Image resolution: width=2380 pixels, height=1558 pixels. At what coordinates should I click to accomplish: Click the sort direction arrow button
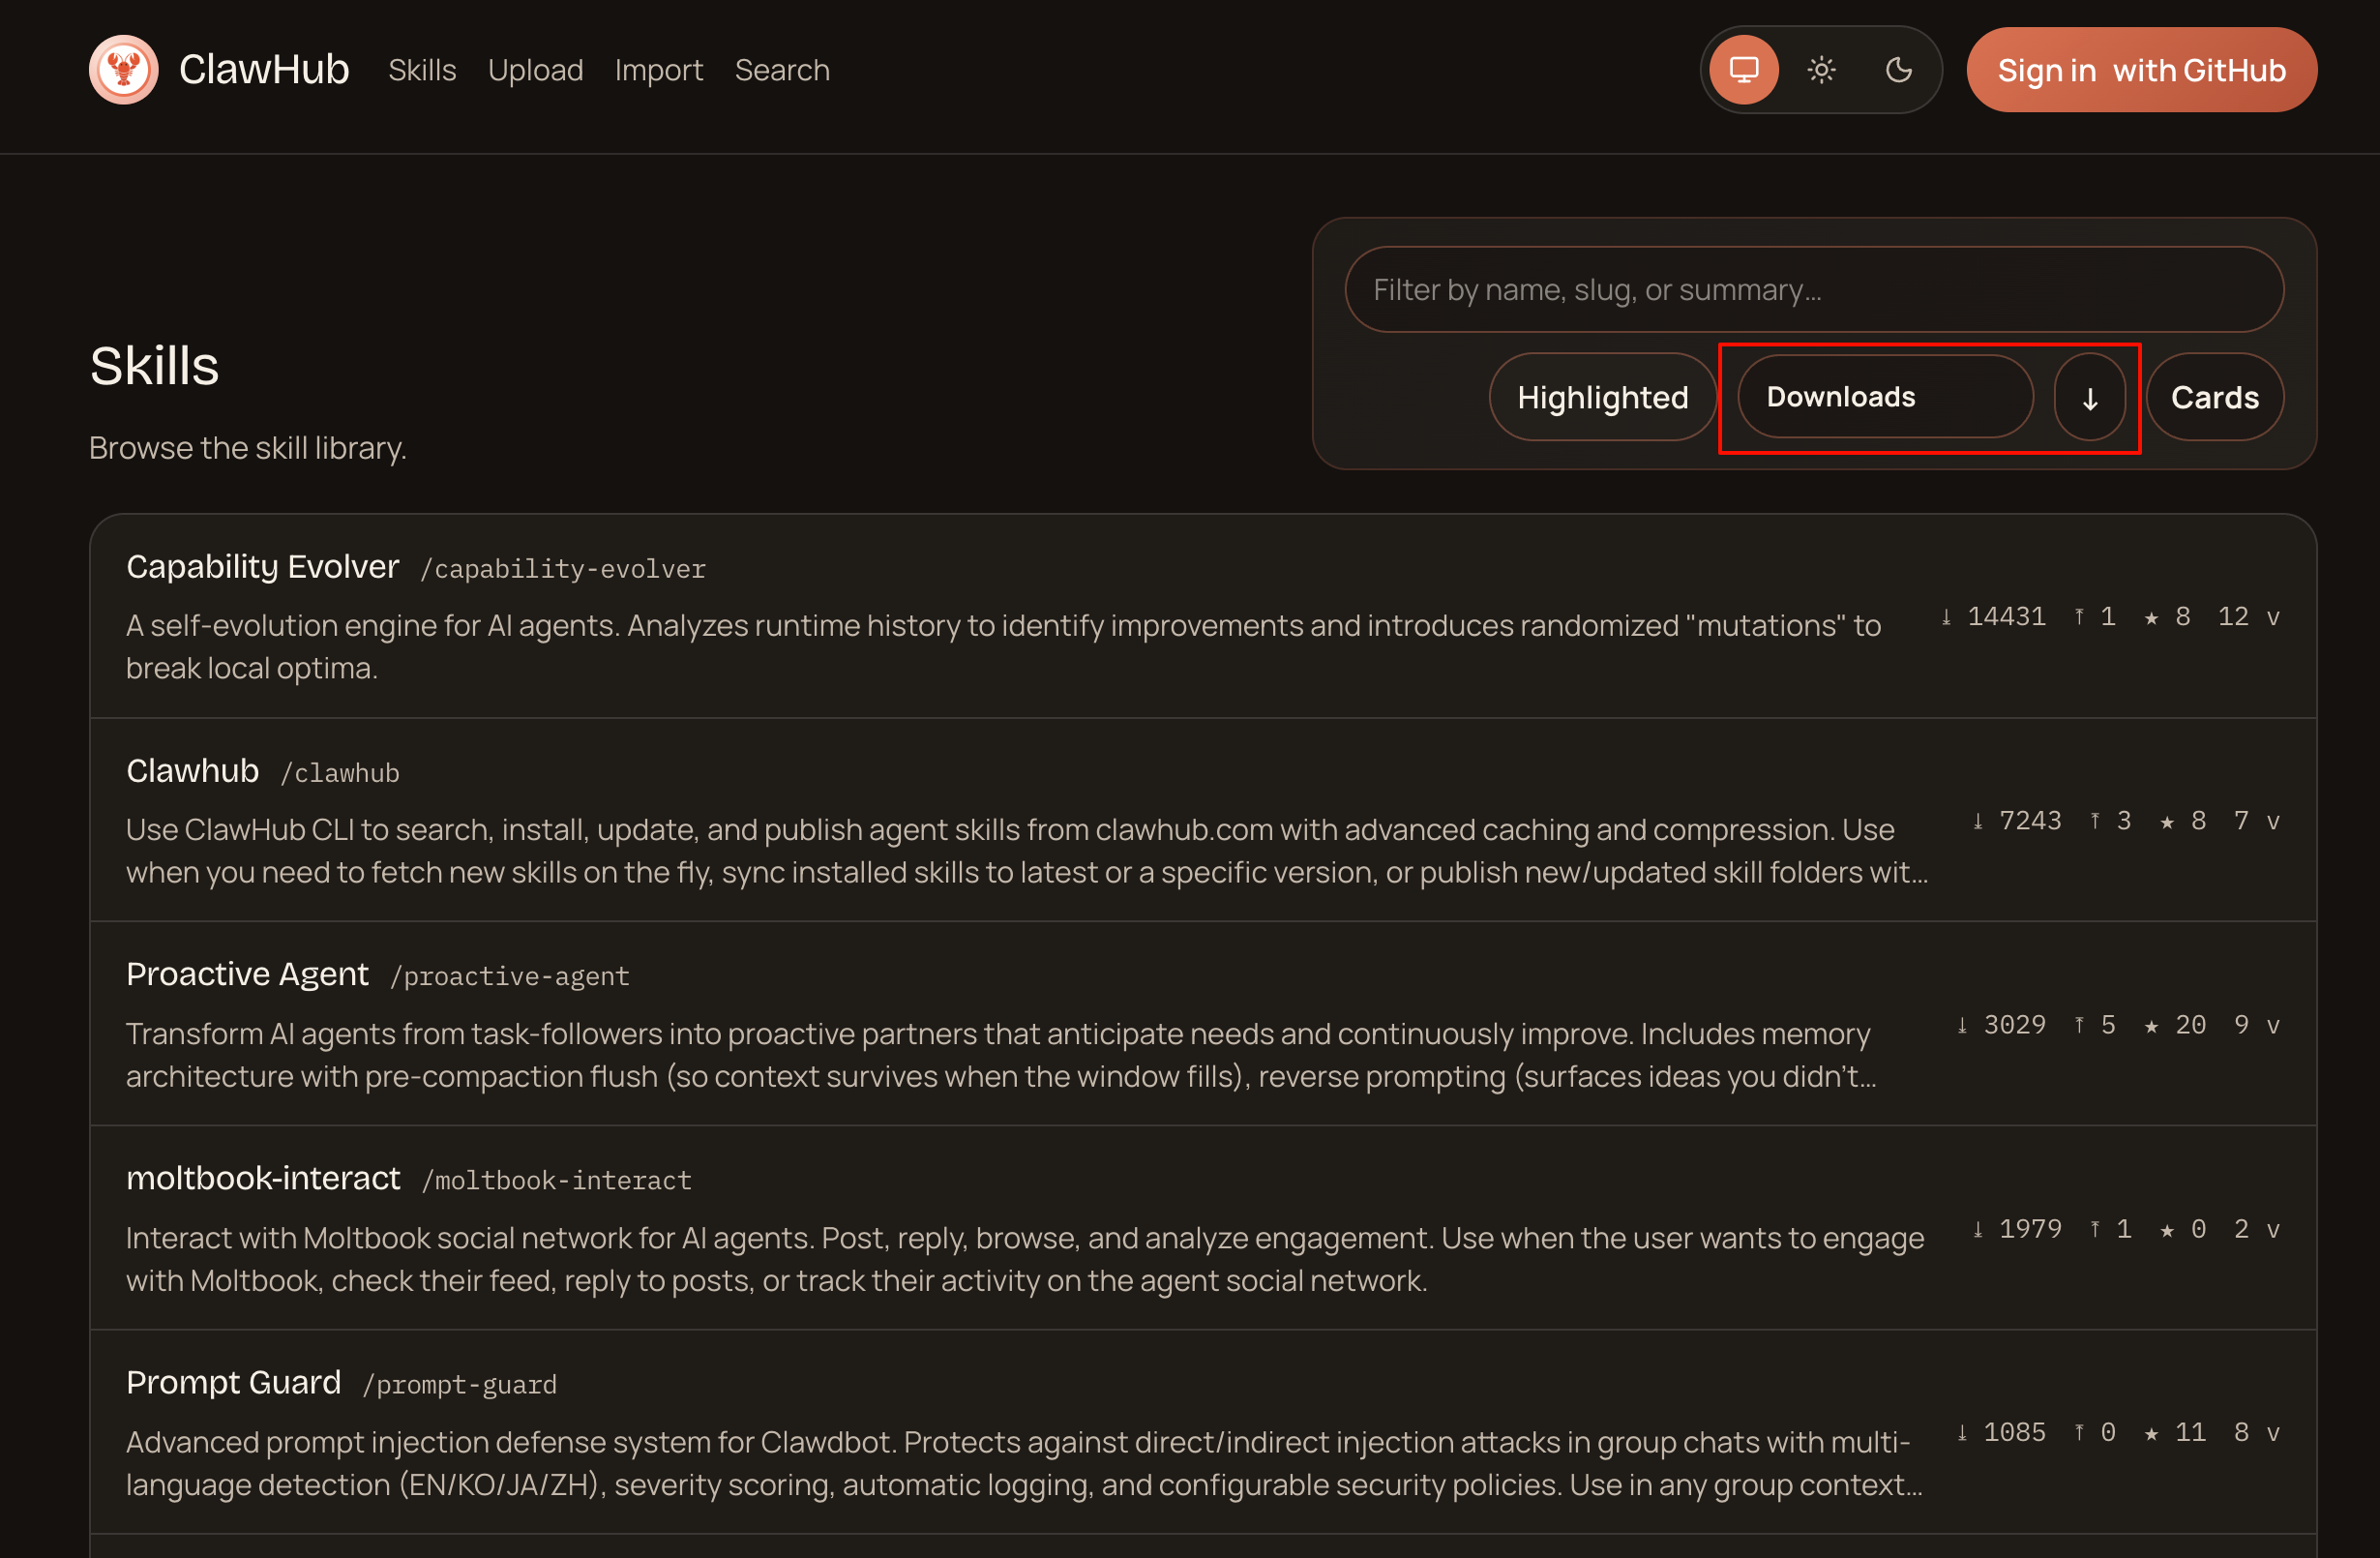pos(2089,398)
